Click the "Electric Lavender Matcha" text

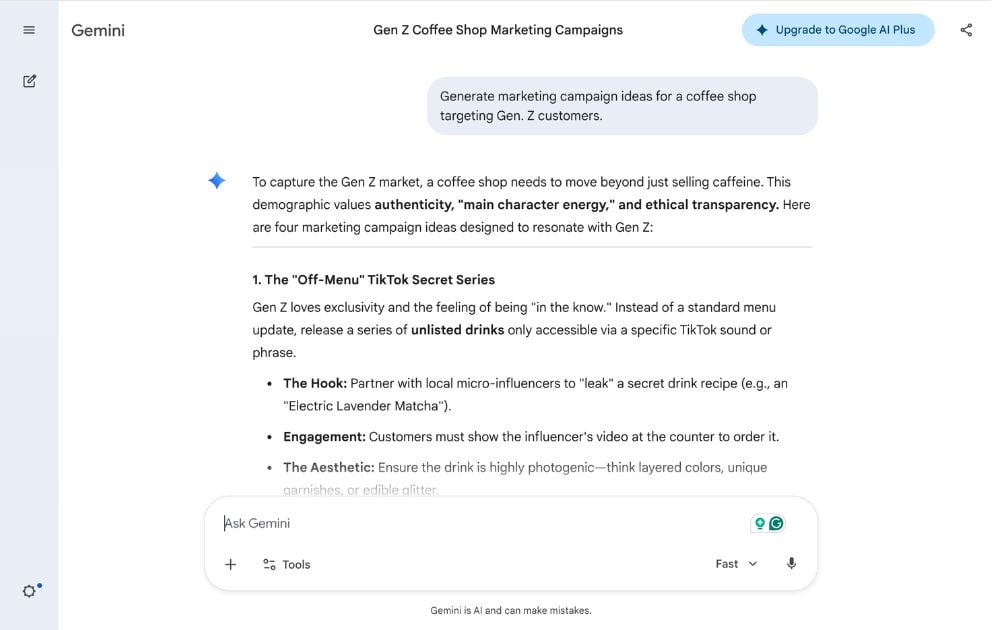(x=364, y=406)
